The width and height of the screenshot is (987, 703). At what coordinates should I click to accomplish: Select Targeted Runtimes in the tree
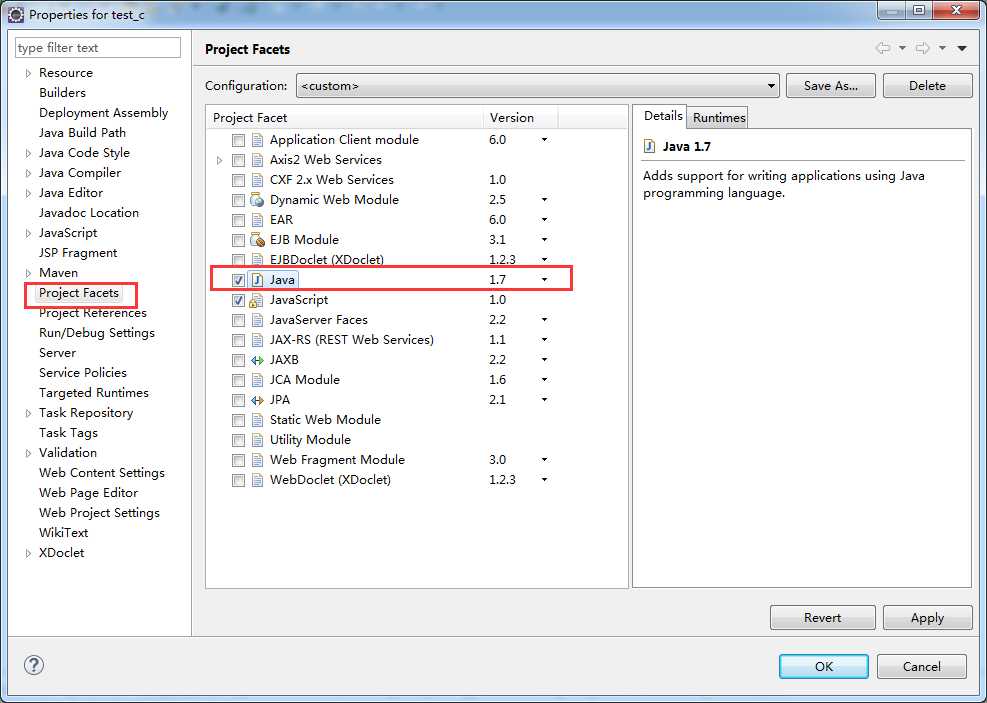click(94, 393)
